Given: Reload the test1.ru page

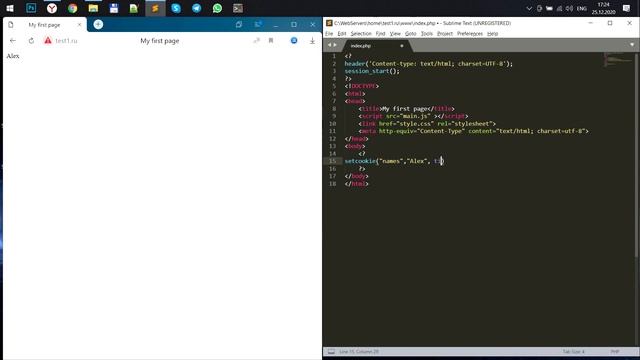Looking at the screenshot, I should (x=31, y=40).
